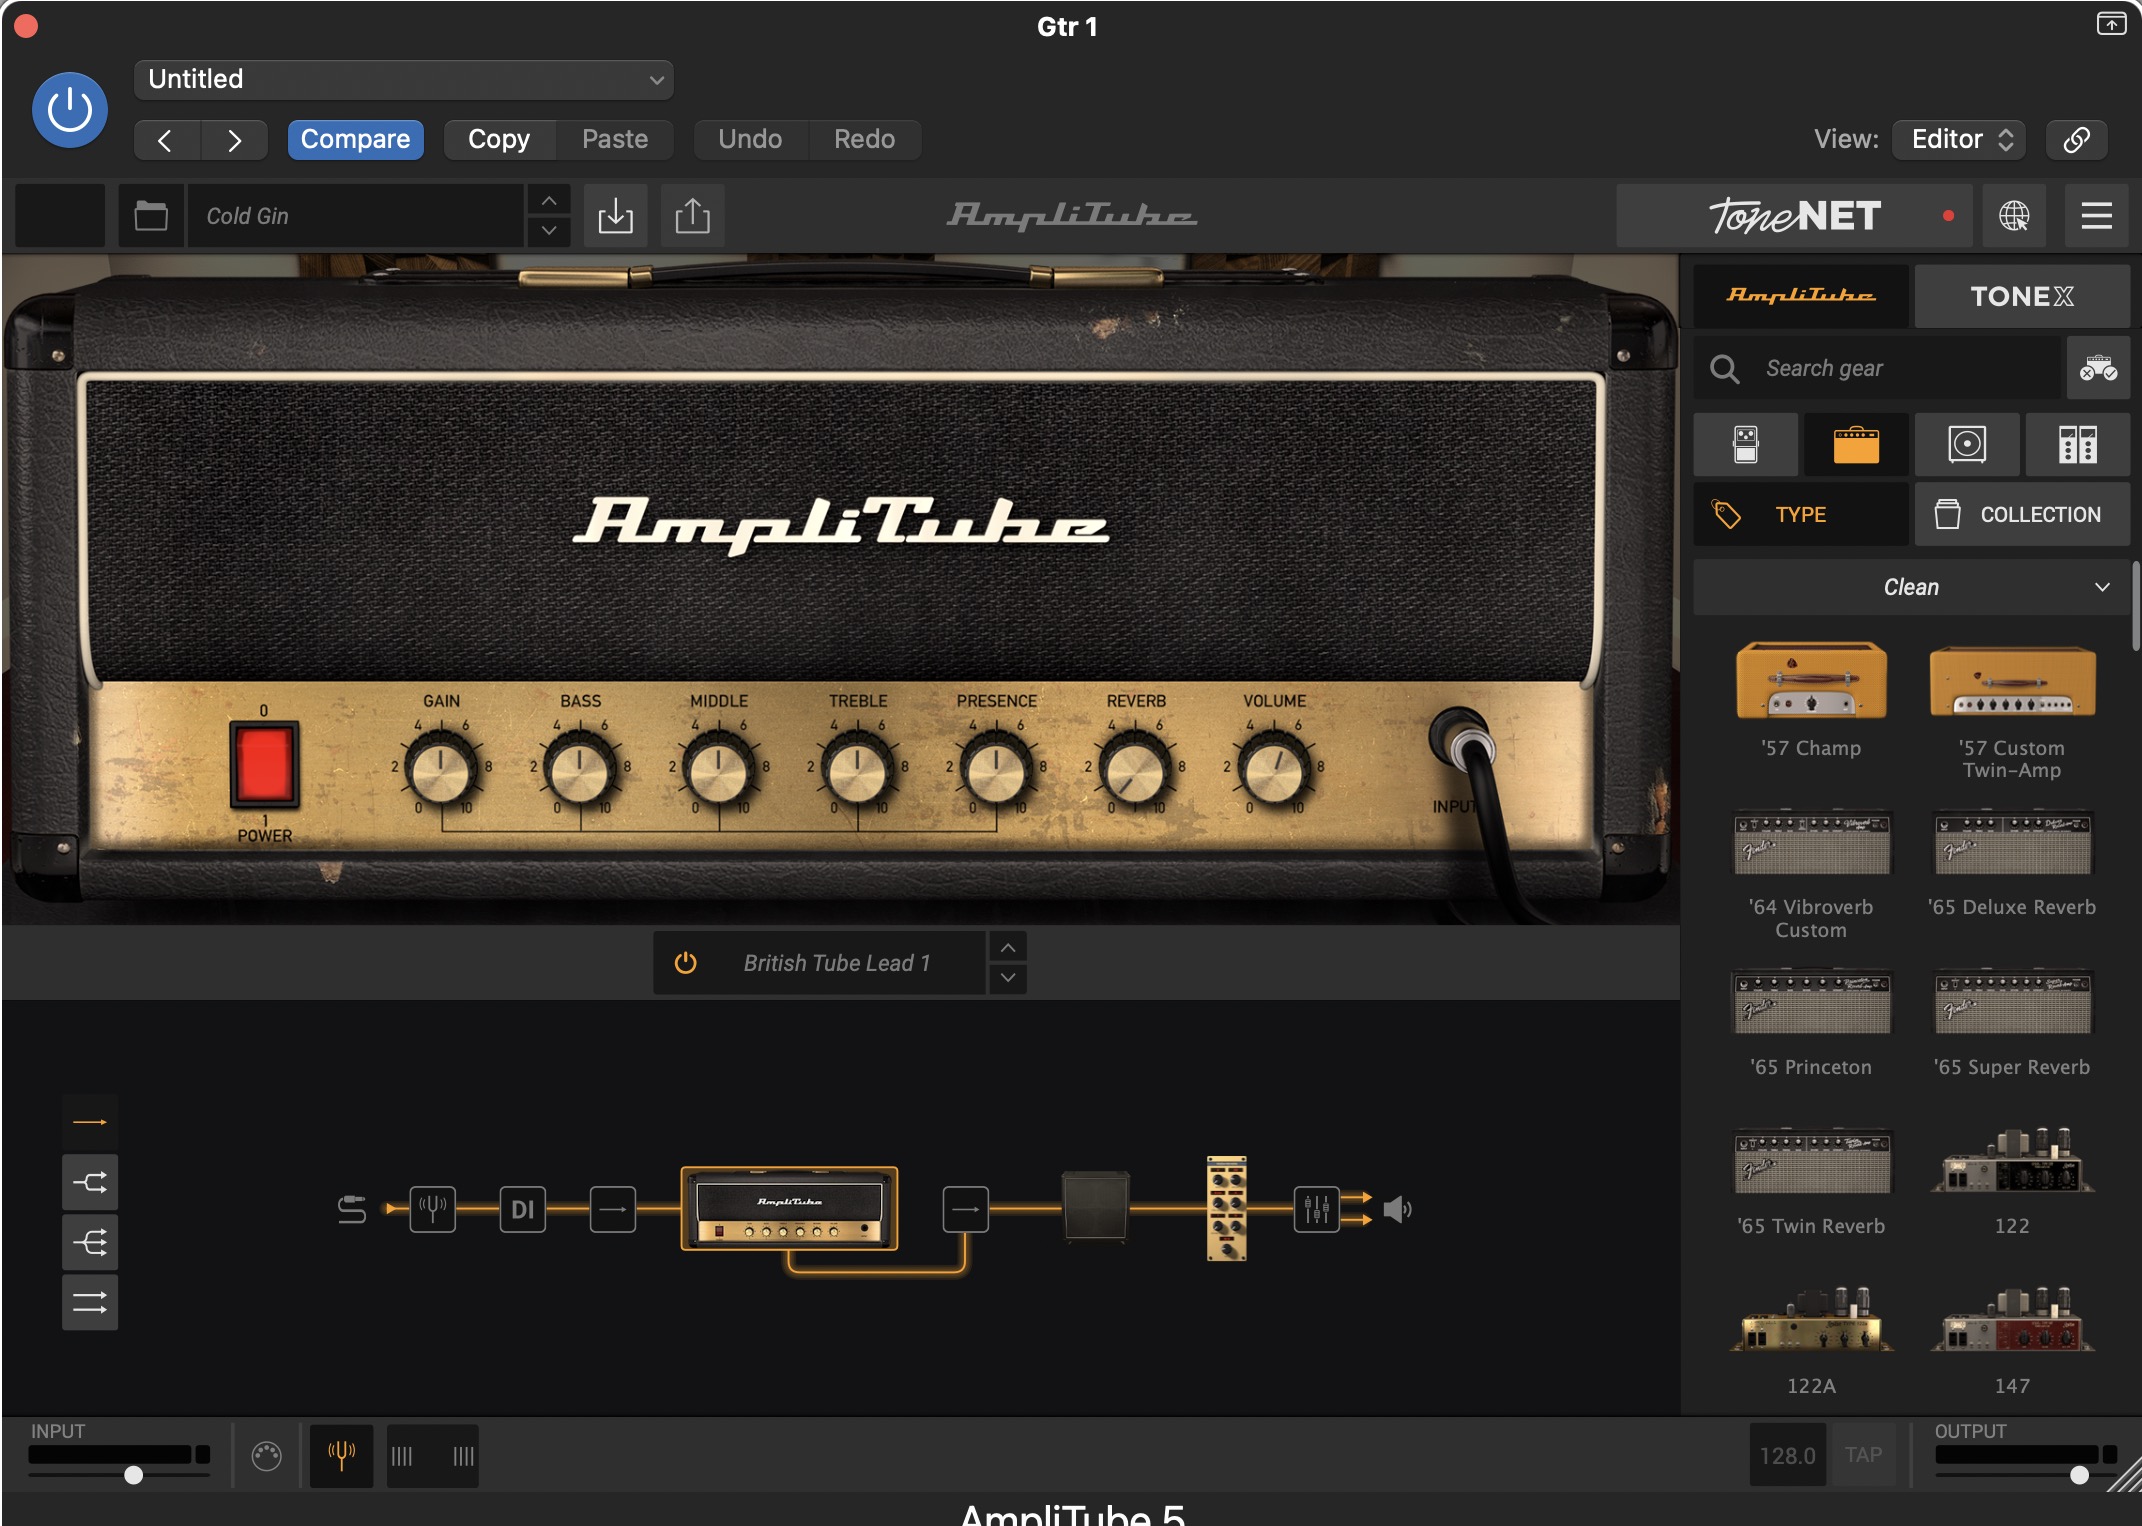This screenshot has height=1526, width=2142.
Task: Click the save preset download icon
Action: (x=615, y=216)
